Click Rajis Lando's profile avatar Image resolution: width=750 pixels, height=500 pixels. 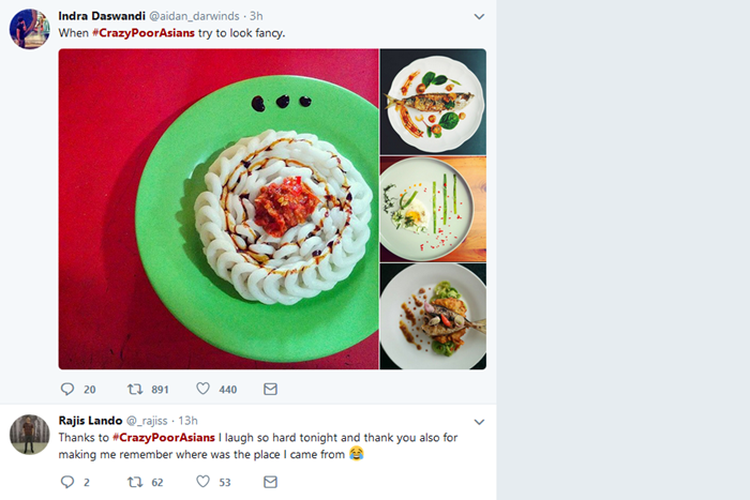pos(30,435)
